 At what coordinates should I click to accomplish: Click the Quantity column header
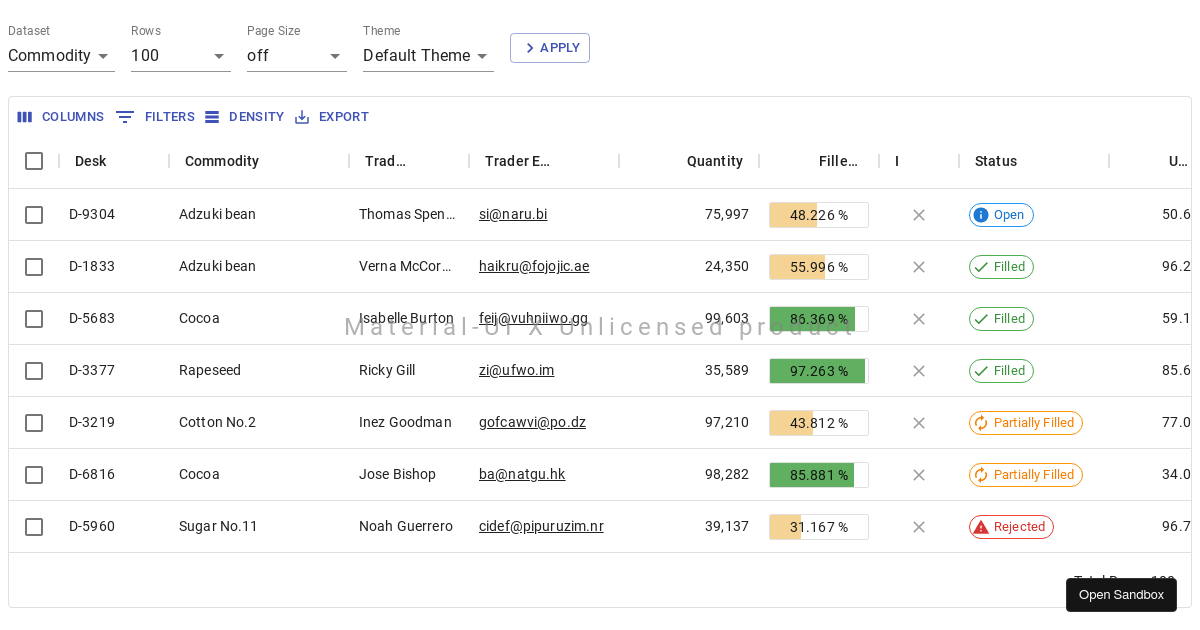[714, 161]
